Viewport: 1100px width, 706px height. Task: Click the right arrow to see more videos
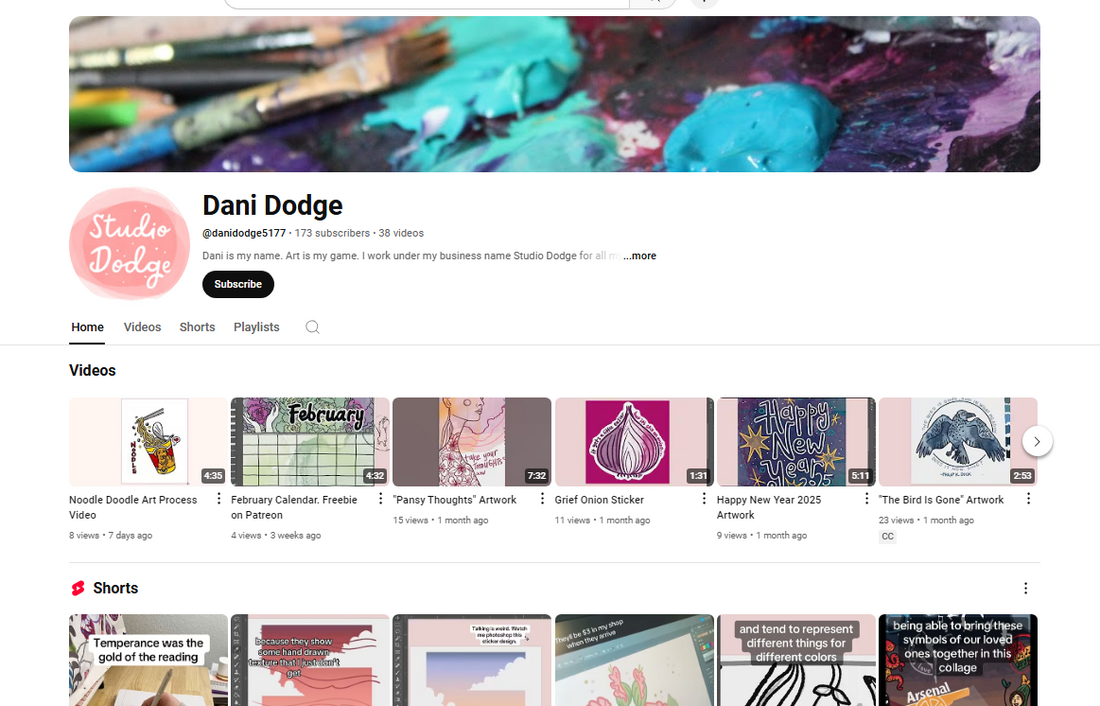click(1037, 441)
